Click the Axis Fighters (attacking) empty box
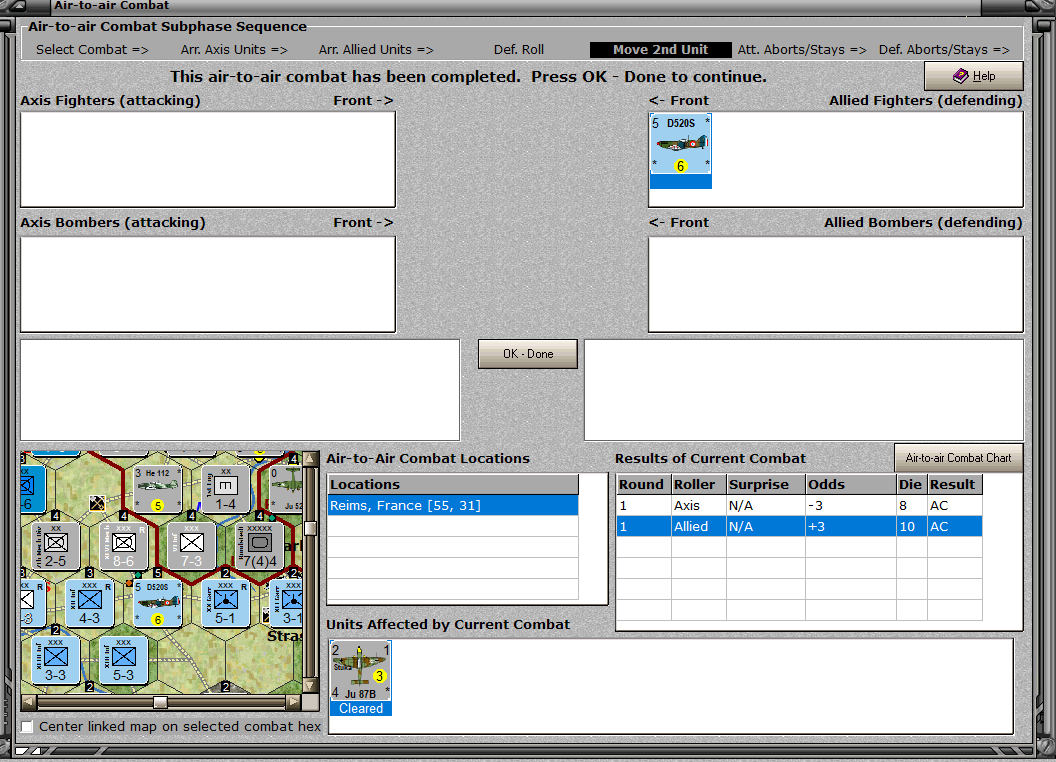The width and height of the screenshot is (1056, 762). click(x=208, y=159)
